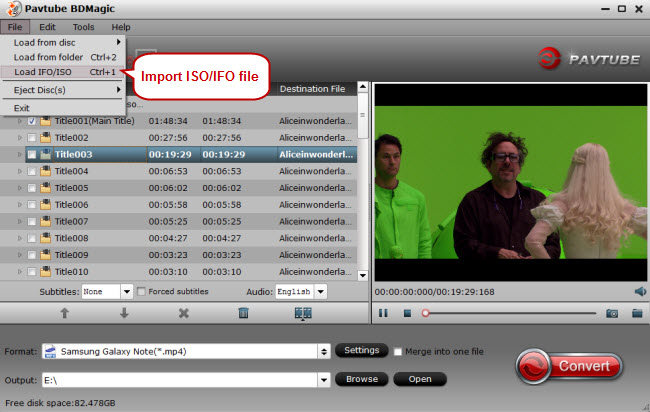
Task: Check the Title010 checkbox
Action: [32, 272]
